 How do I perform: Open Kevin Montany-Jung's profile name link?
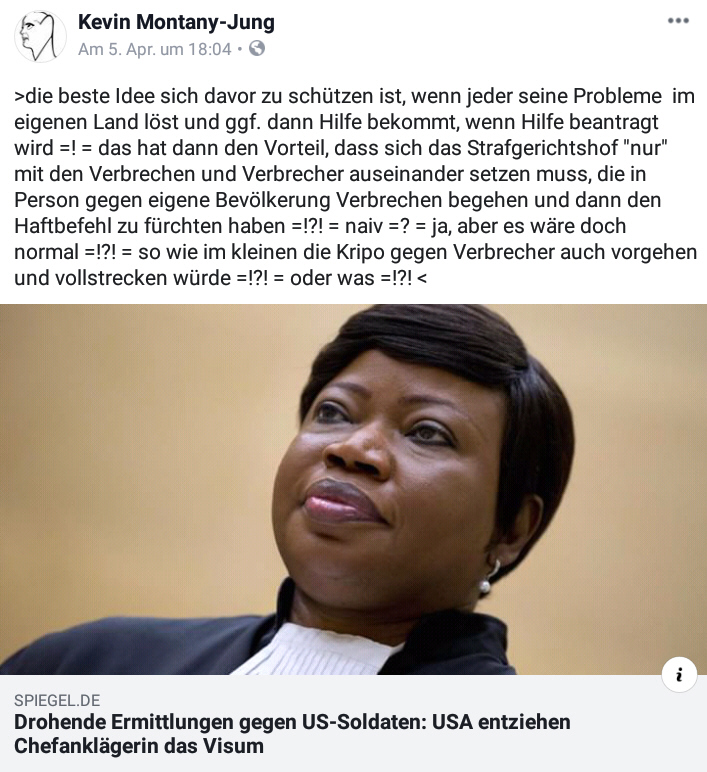point(176,22)
